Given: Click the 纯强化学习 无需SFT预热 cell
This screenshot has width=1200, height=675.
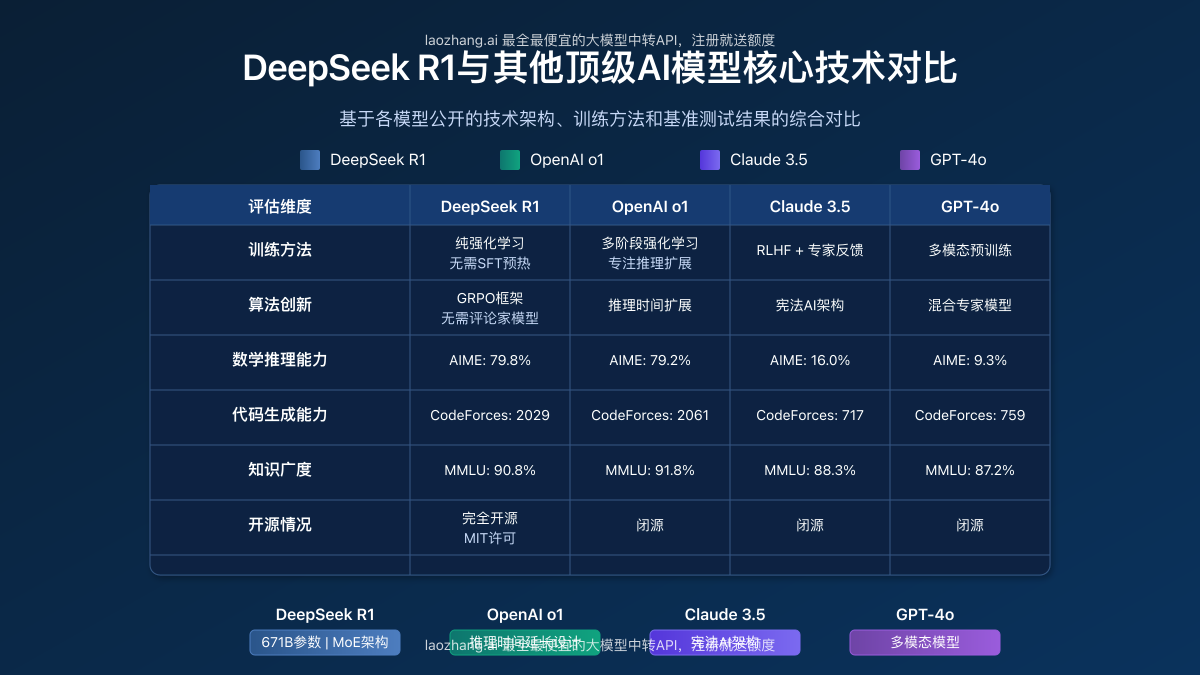Looking at the screenshot, I should point(490,253).
